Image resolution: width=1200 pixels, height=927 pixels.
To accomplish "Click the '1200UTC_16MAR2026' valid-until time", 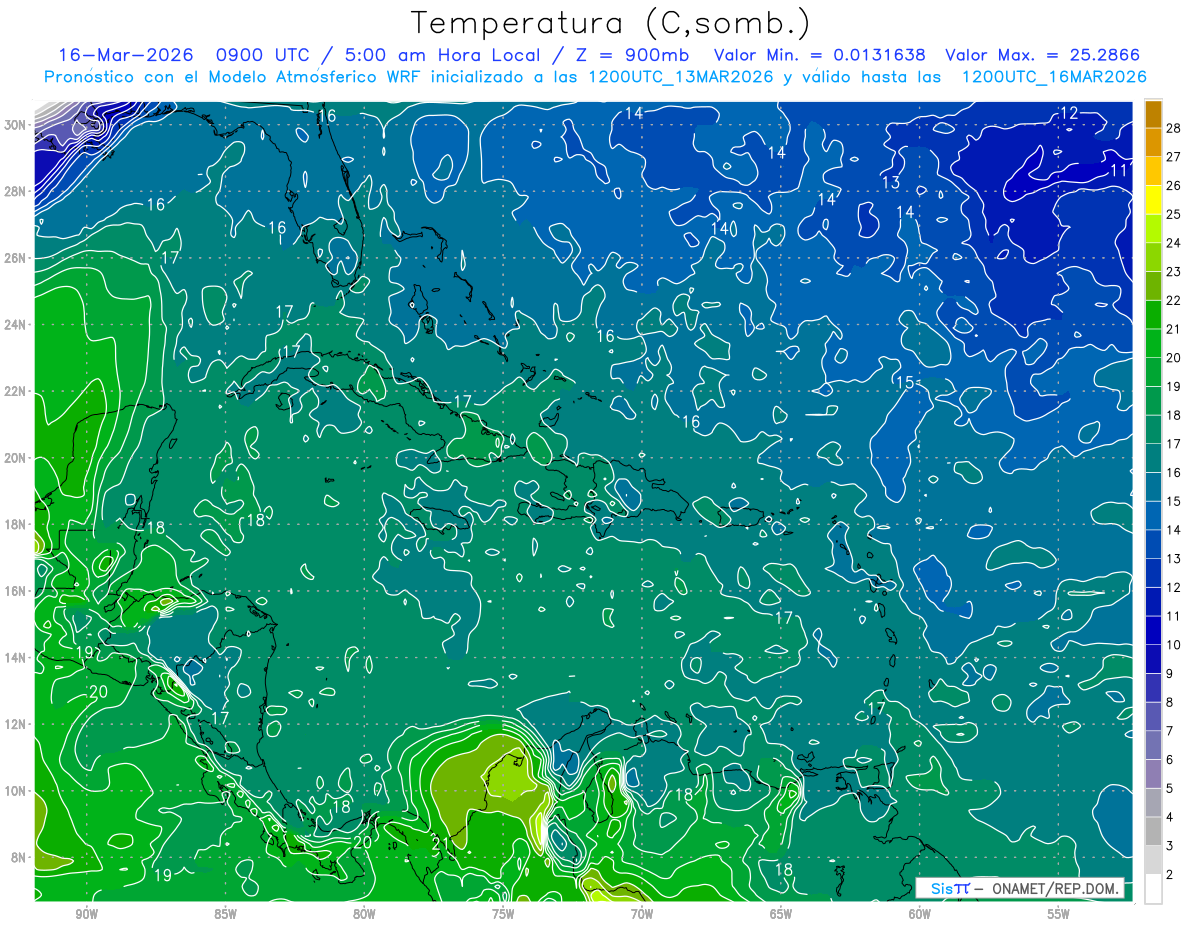I will [1053, 77].
